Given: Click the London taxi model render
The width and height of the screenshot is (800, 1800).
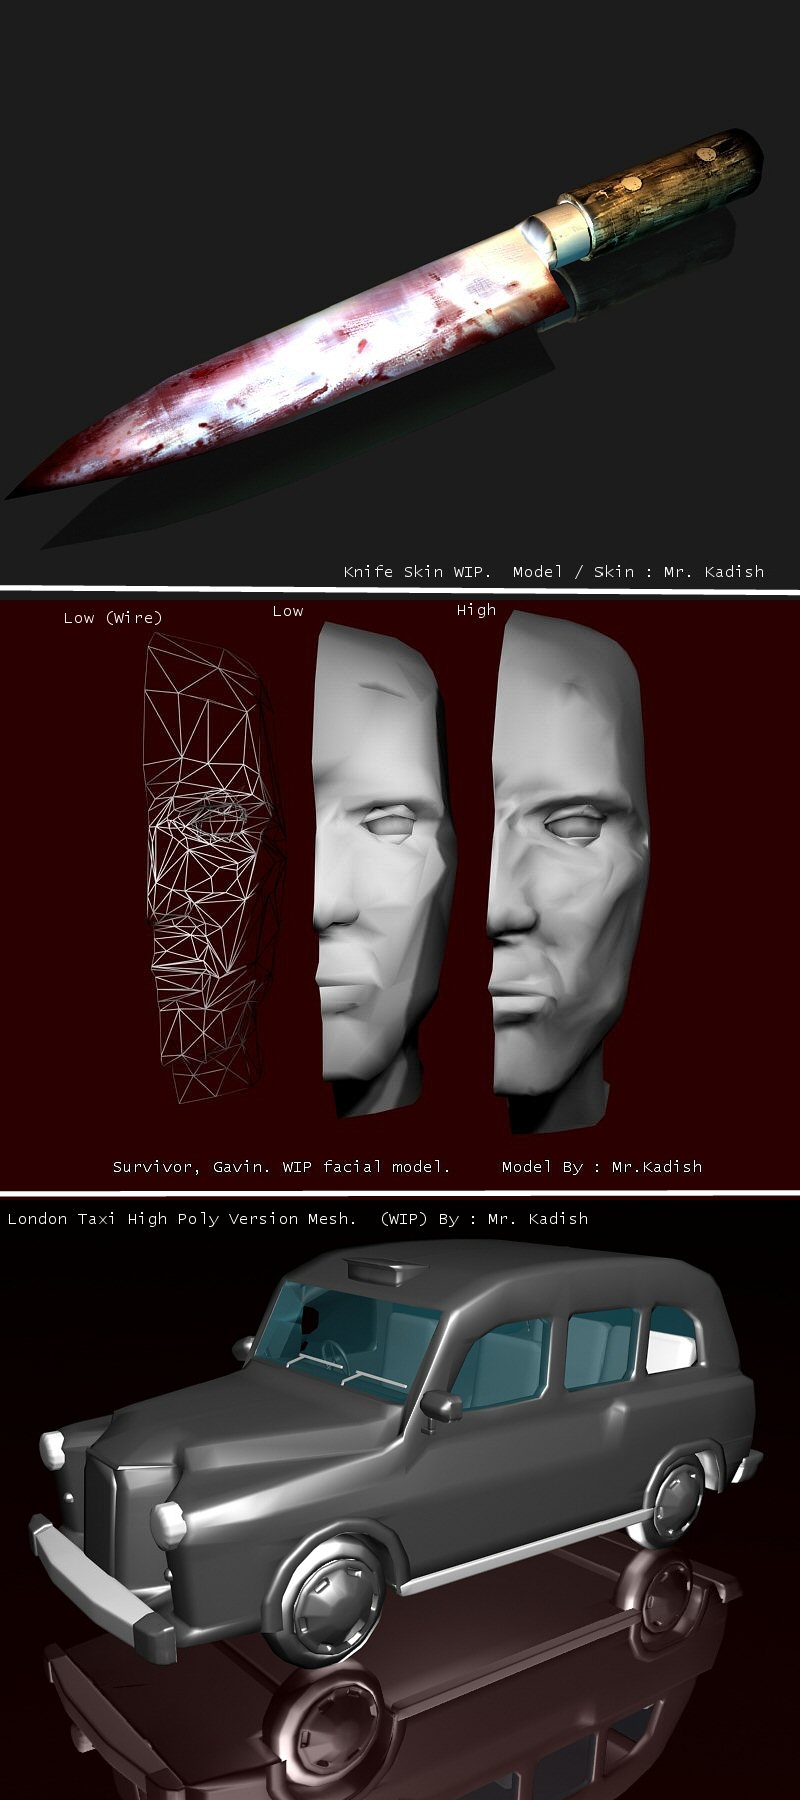Looking at the screenshot, I should pyautogui.click(x=395, y=1455).
